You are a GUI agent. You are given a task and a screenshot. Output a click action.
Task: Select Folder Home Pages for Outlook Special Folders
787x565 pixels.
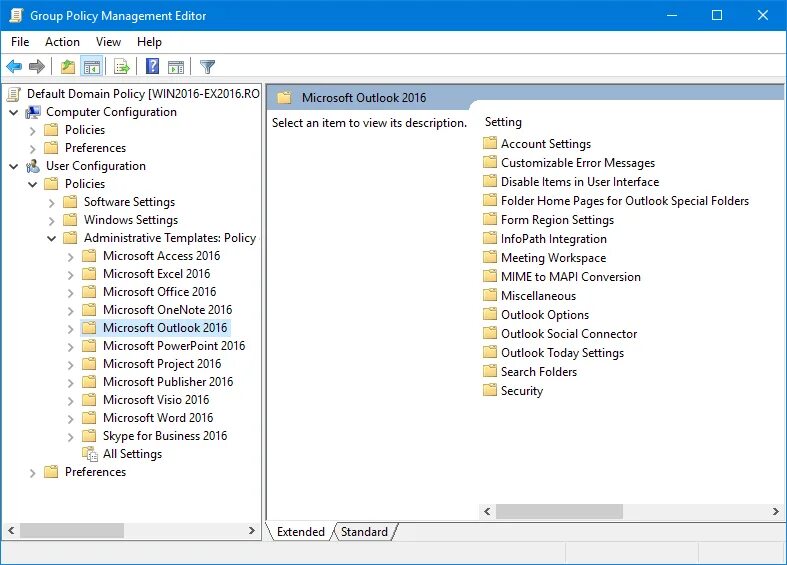tap(624, 201)
